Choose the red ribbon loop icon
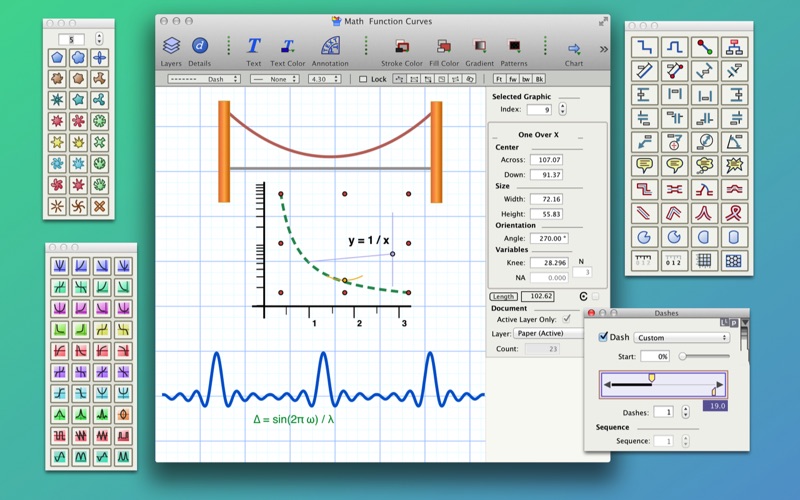The image size is (800, 500). (734, 213)
